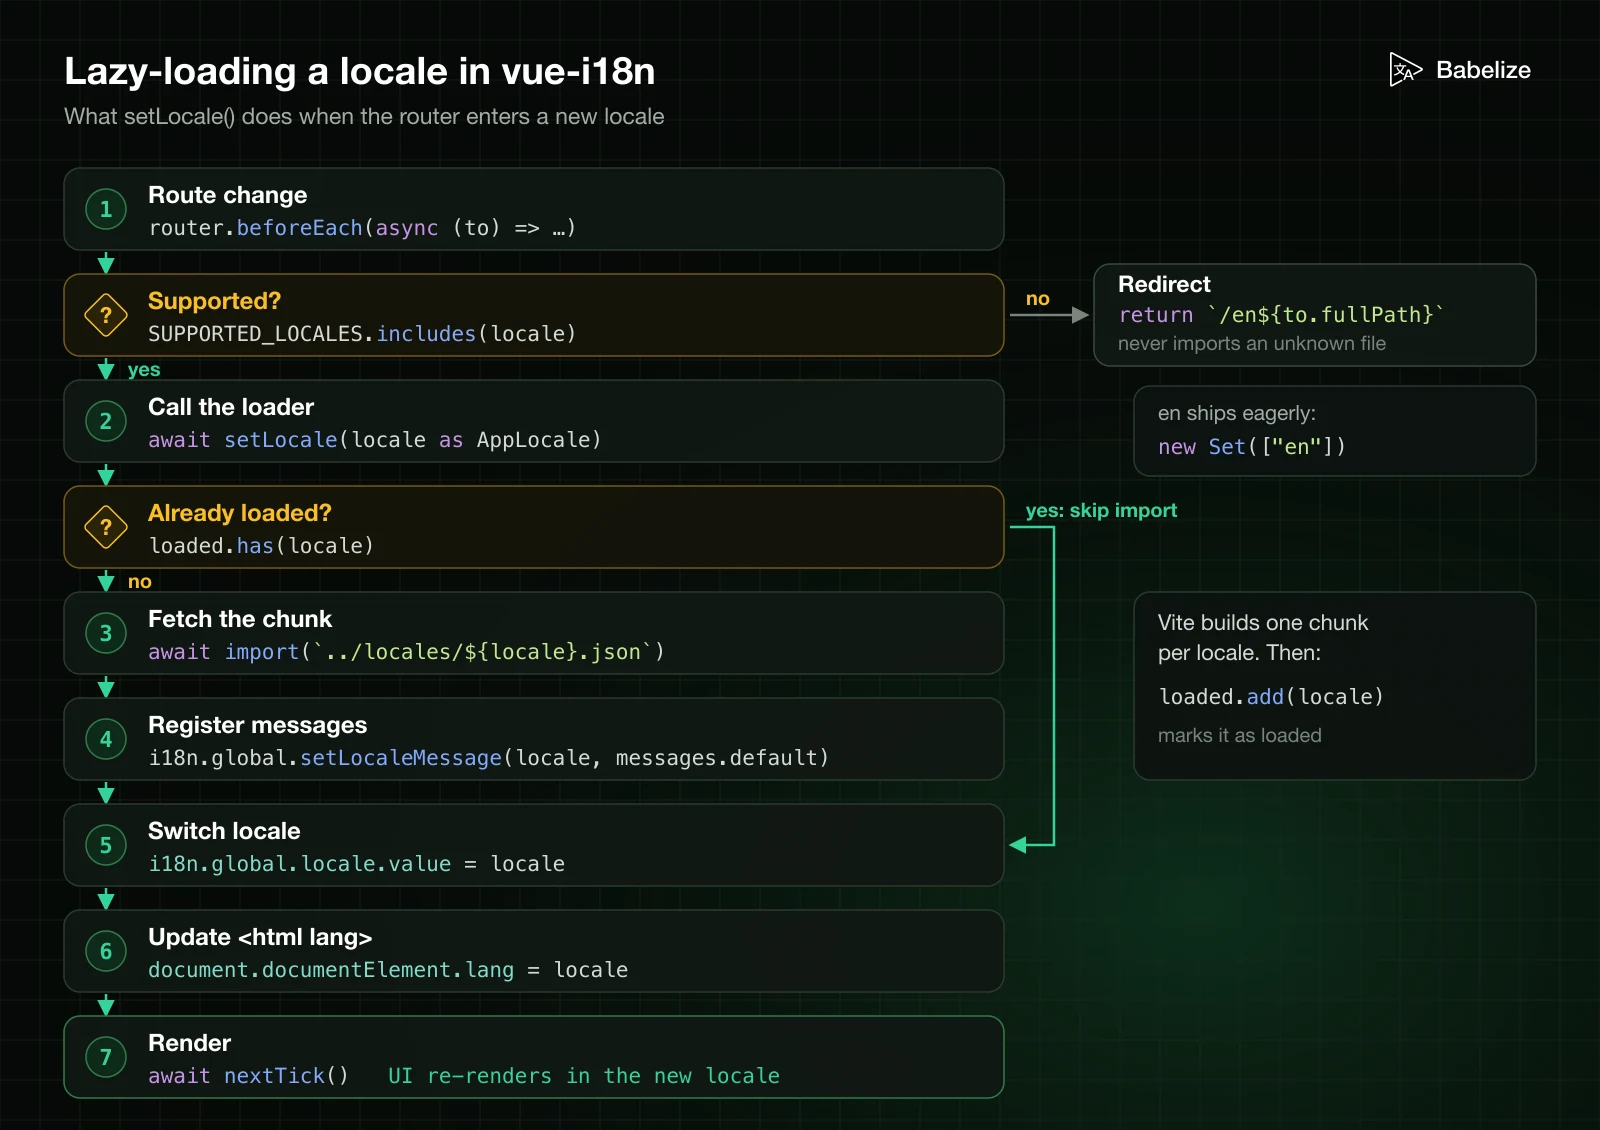The width and height of the screenshot is (1600, 1130).
Task: Click the step 4 circle badge
Action: (x=106, y=739)
